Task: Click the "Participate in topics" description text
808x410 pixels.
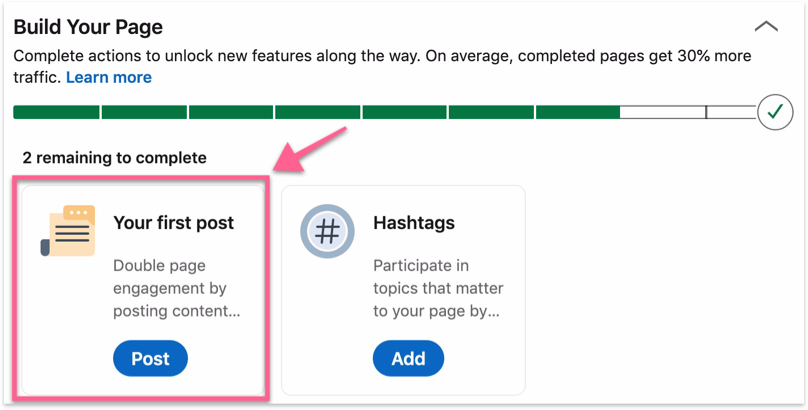Action: coord(437,288)
